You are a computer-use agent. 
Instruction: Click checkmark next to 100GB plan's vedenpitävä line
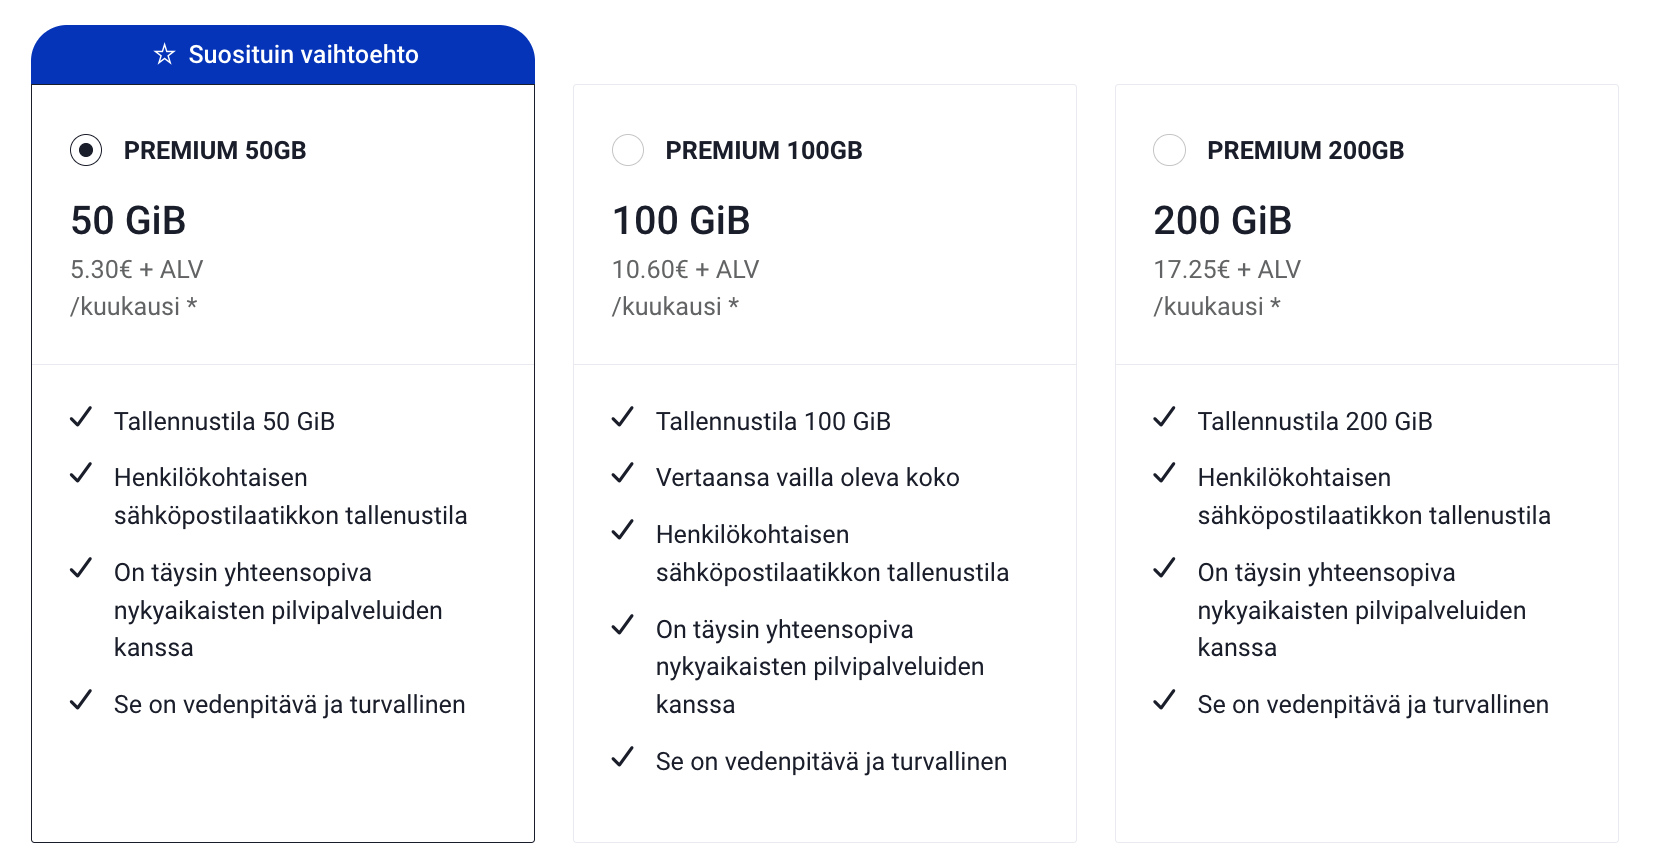click(623, 757)
